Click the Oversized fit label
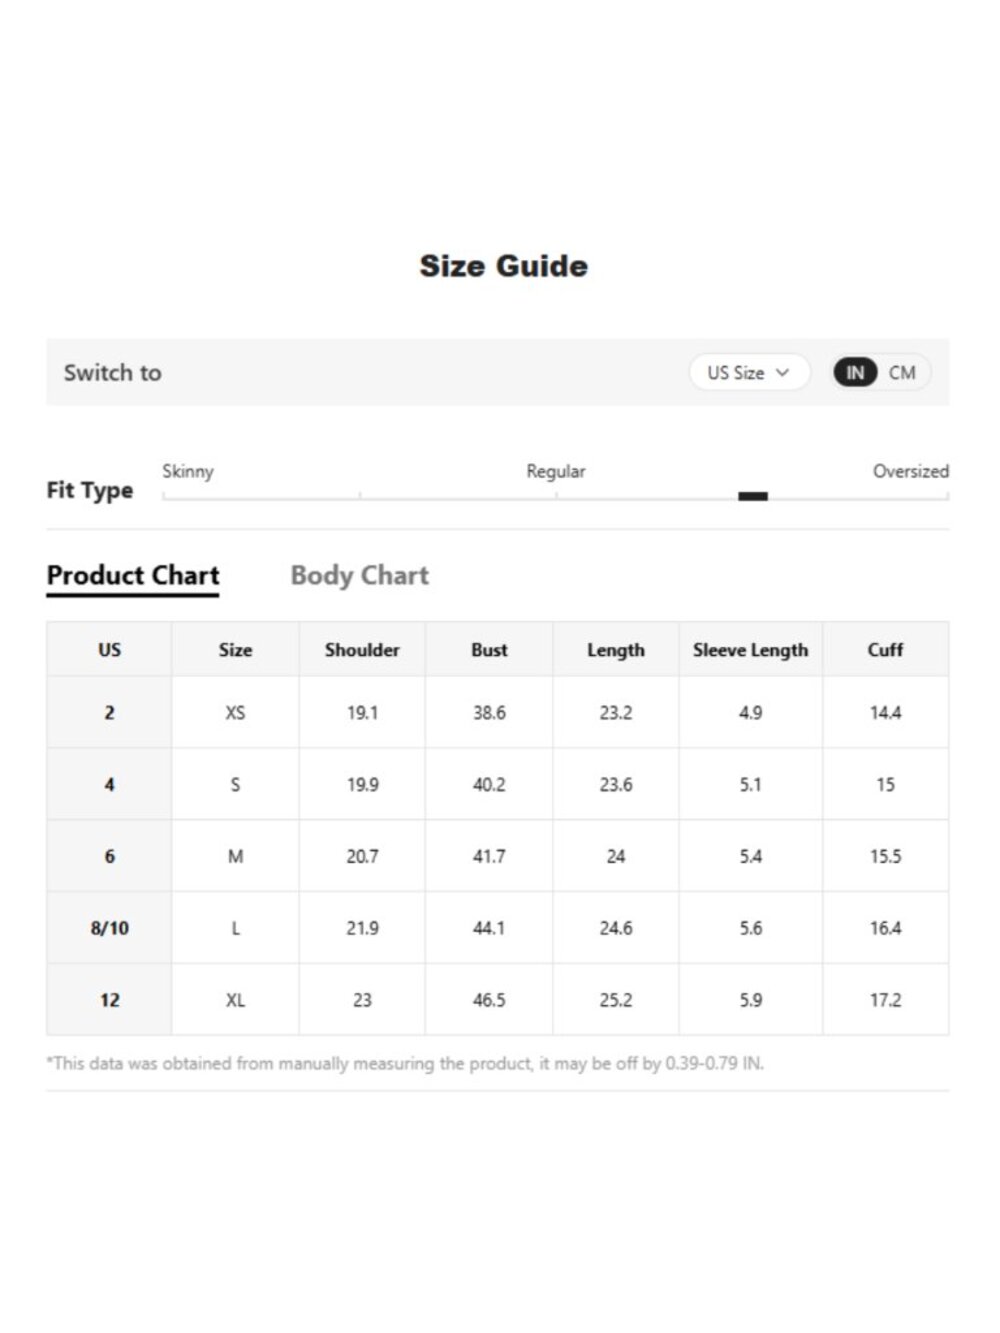This screenshot has width=1000, height=1333. point(910,471)
